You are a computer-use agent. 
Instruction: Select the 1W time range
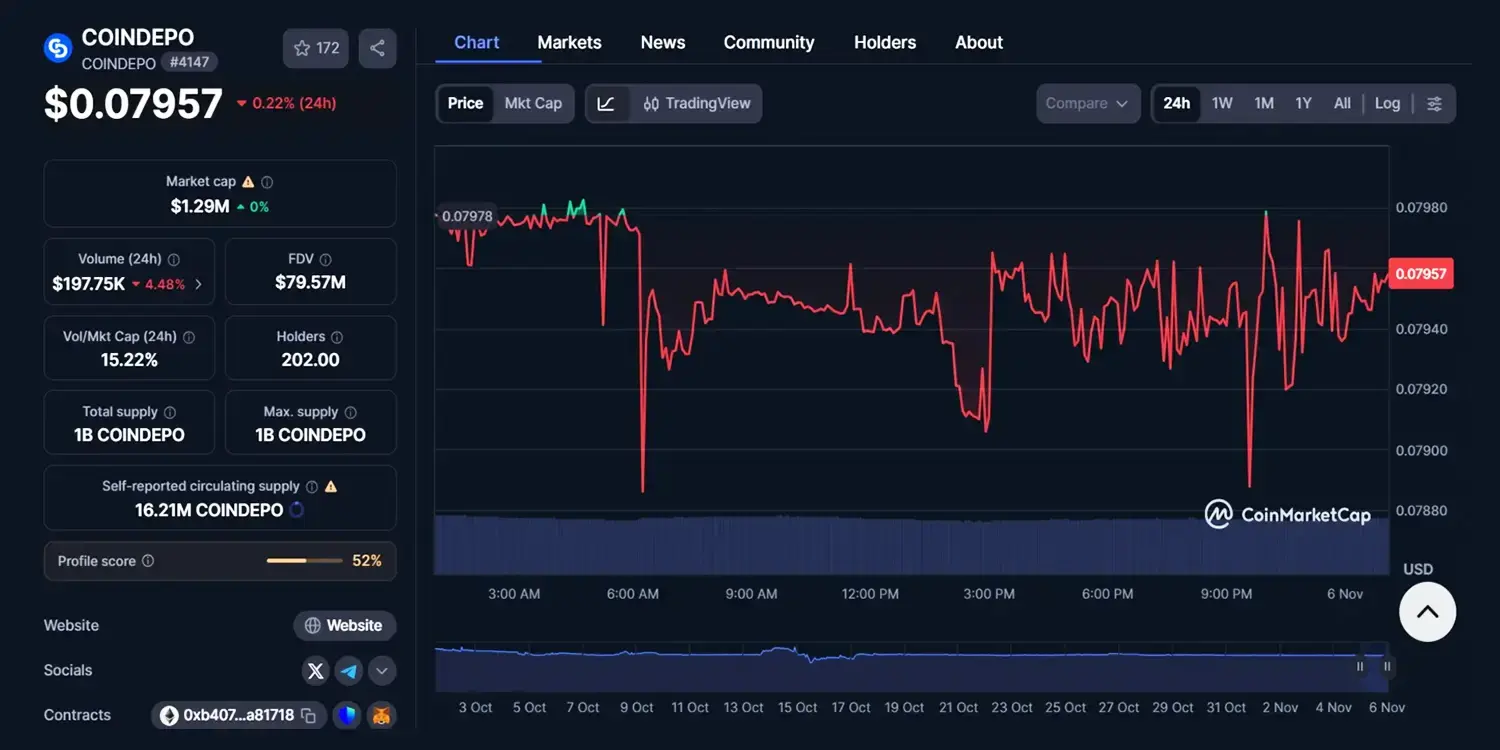[1222, 104]
